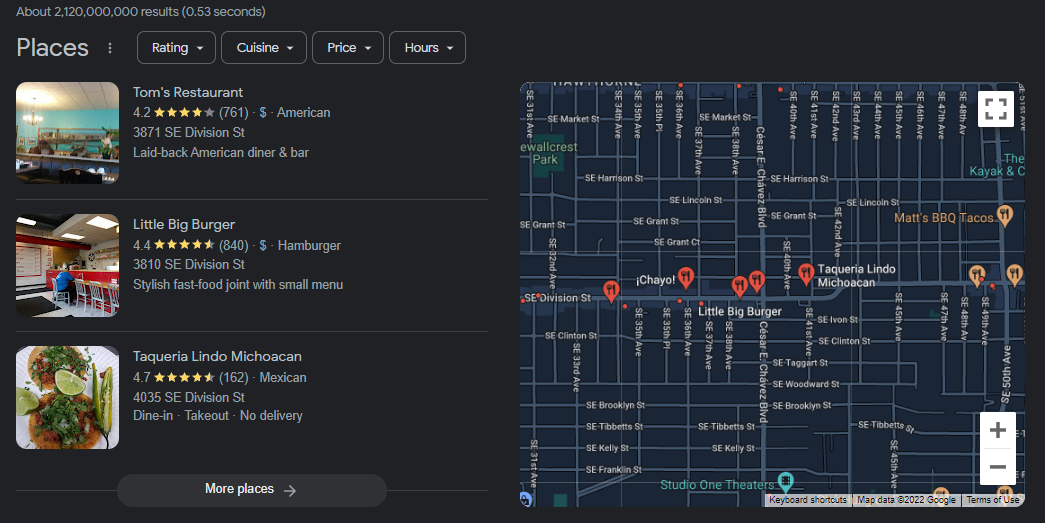Select the Matt's BBQ Tacos orange pin
1045x523 pixels.
click(1004, 215)
